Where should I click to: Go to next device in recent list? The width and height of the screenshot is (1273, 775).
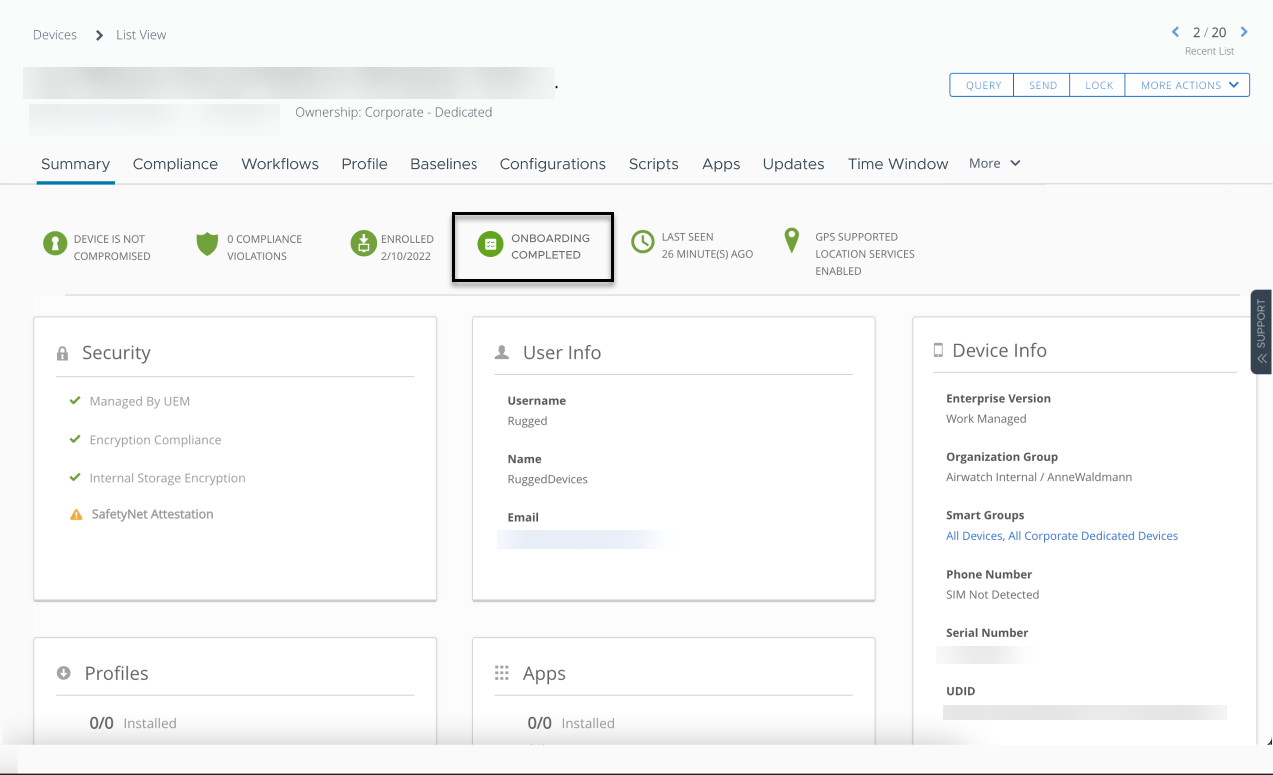[x=1244, y=32]
